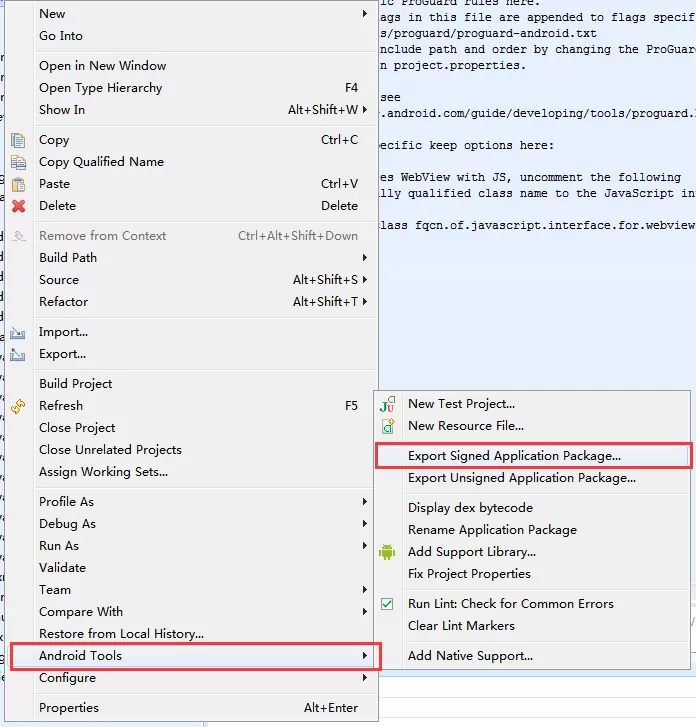The height and width of the screenshot is (727, 696).
Task: Expand the Configure submenu arrow
Action: [365, 678]
